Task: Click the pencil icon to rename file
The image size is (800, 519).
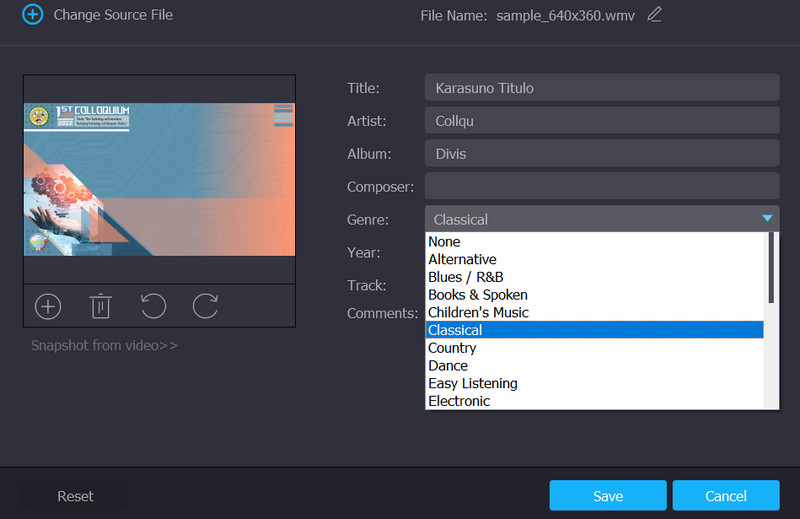Action: point(655,15)
